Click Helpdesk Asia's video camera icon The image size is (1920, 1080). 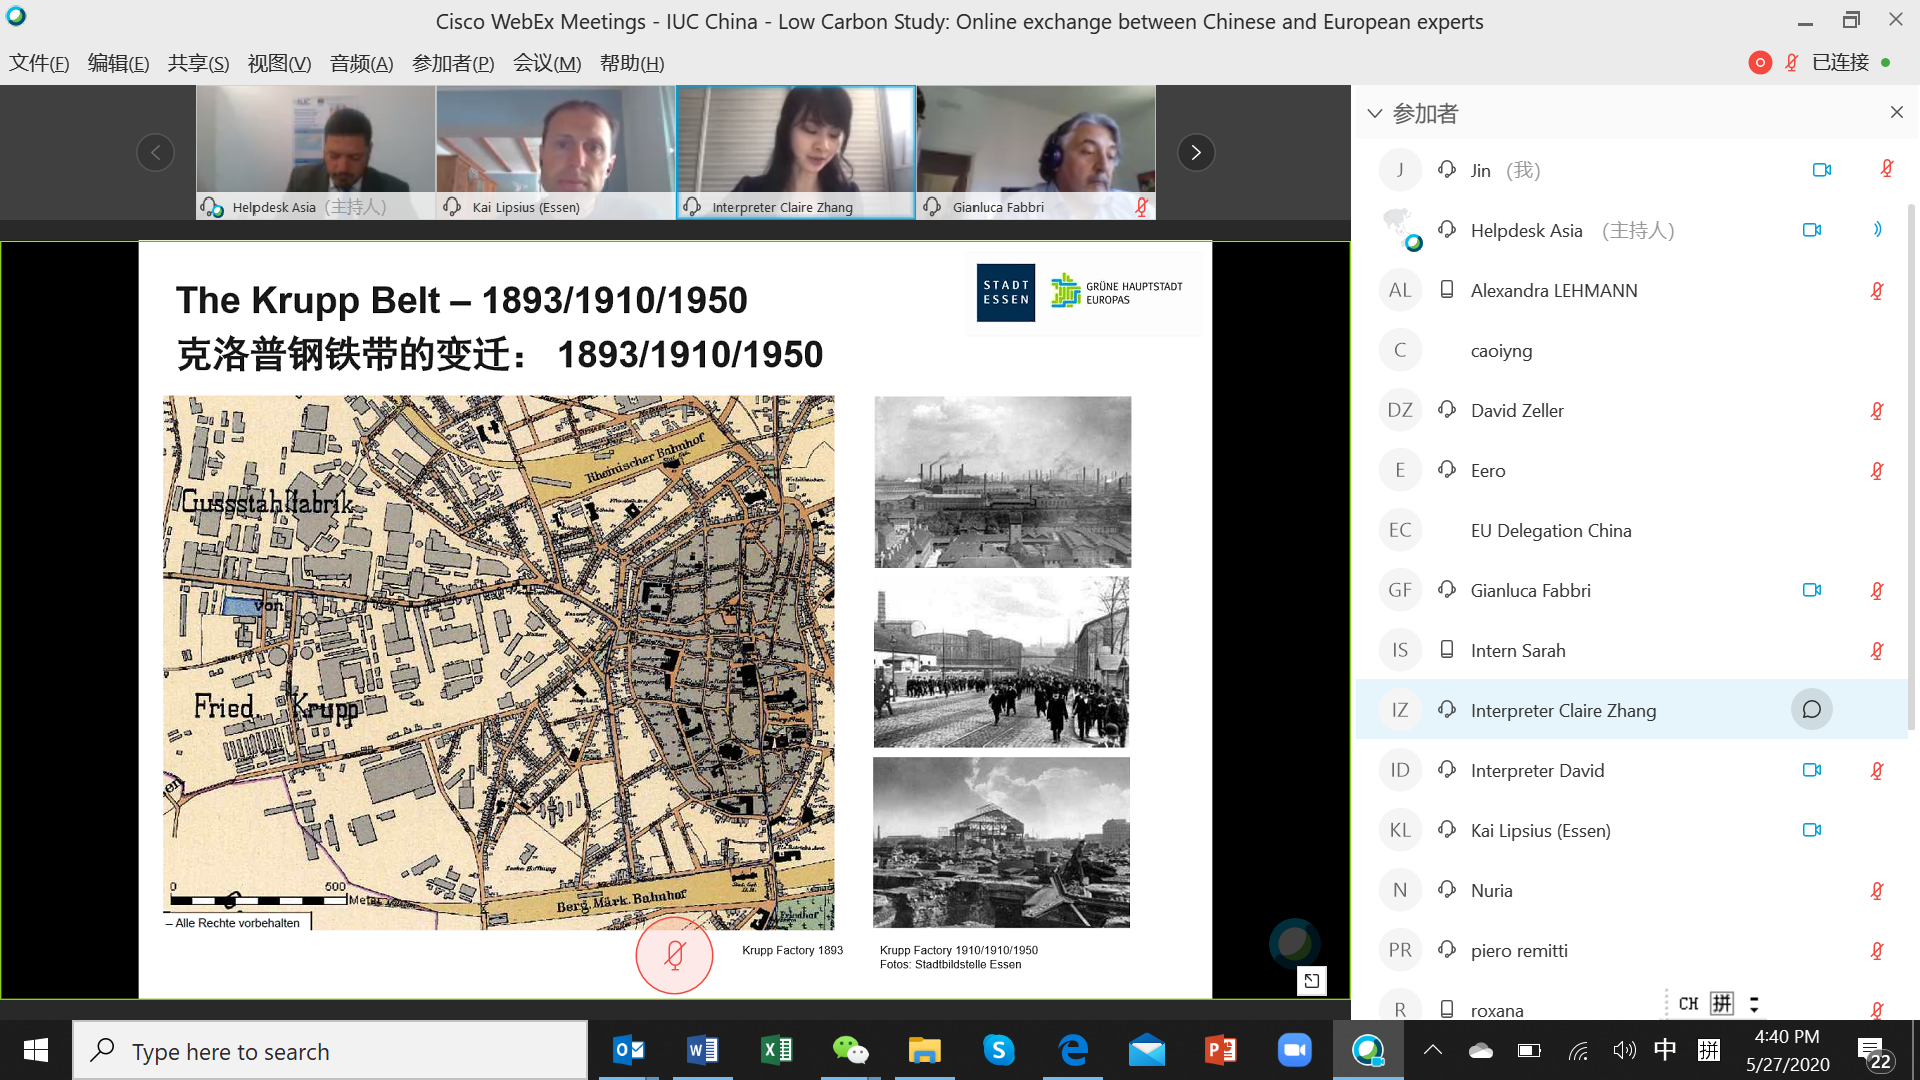[1811, 230]
